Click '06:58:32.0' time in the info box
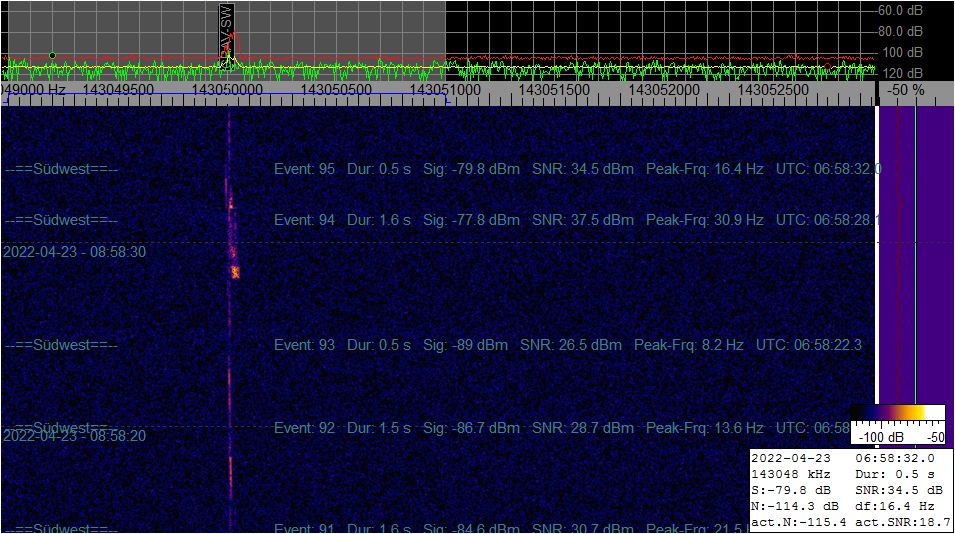The image size is (955, 534). (895, 458)
